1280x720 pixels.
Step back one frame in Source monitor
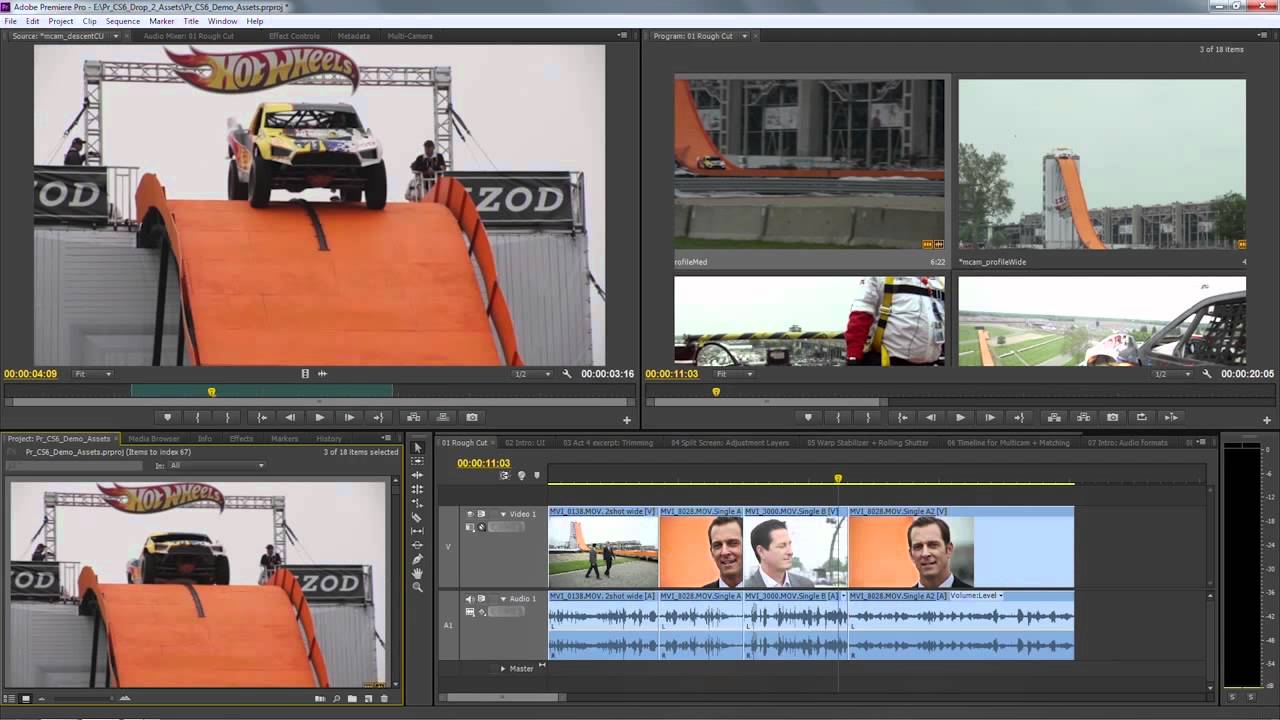pyautogui.click(x=290, y=417)
